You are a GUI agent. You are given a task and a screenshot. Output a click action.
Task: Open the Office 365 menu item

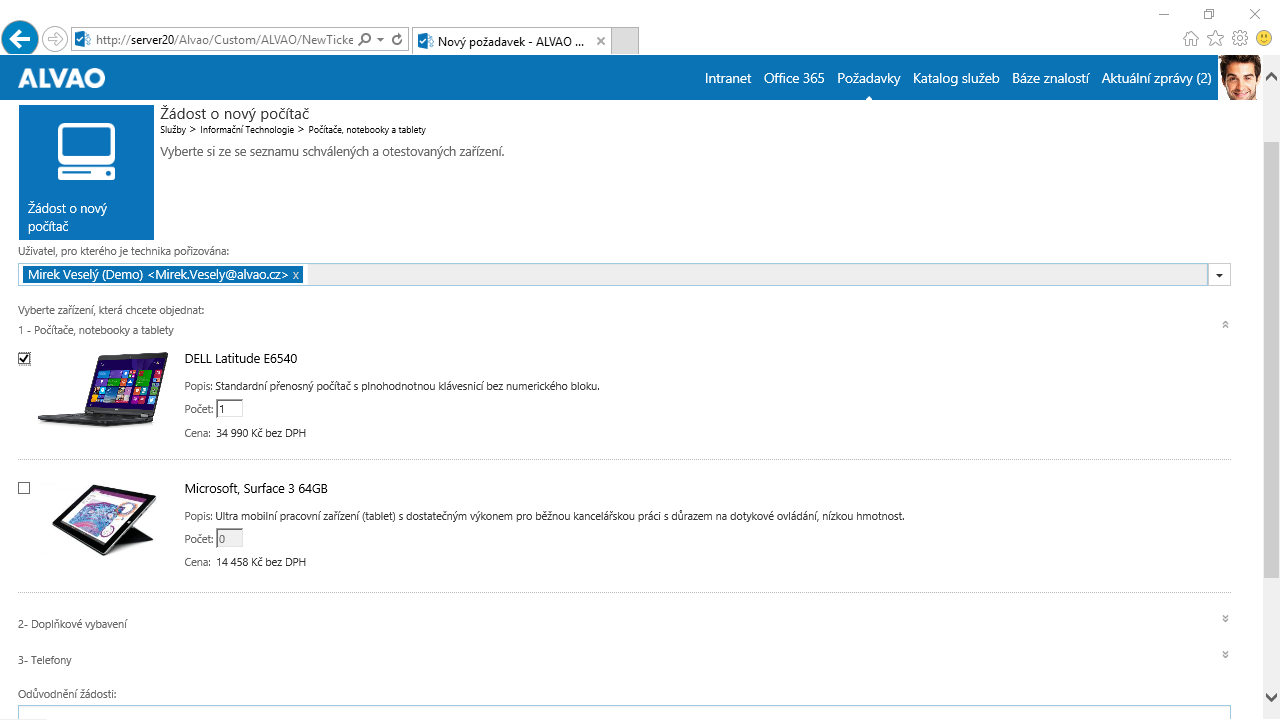point(794,78)
